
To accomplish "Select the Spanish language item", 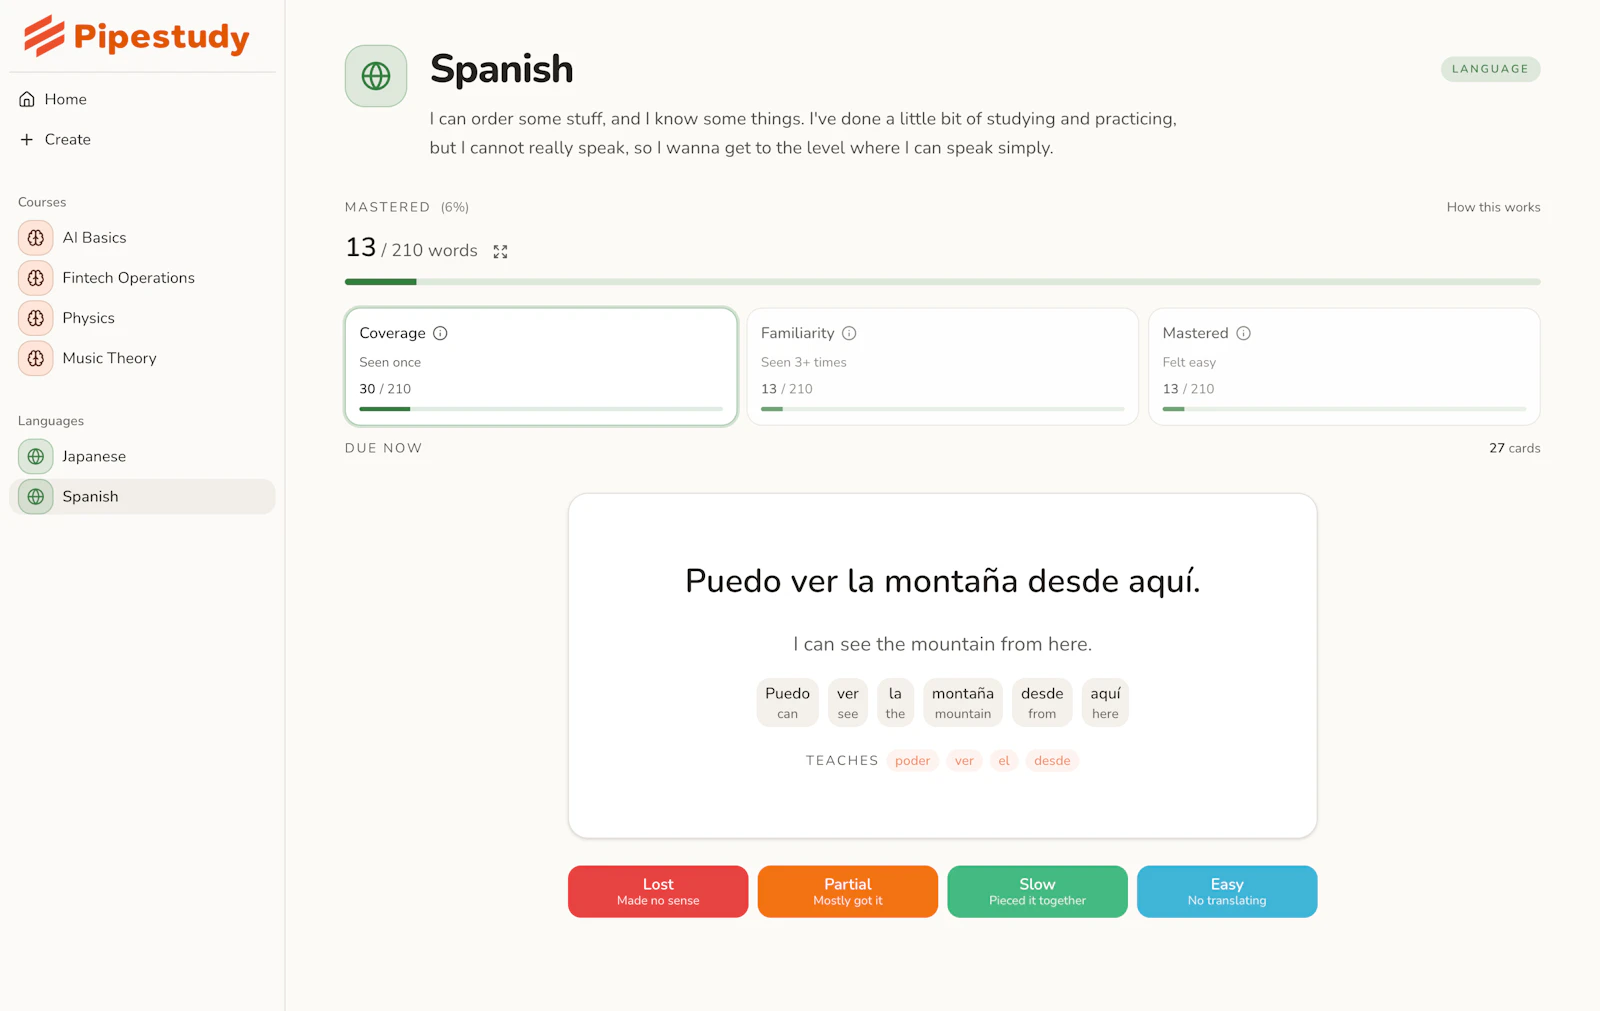I will [142, 497].
